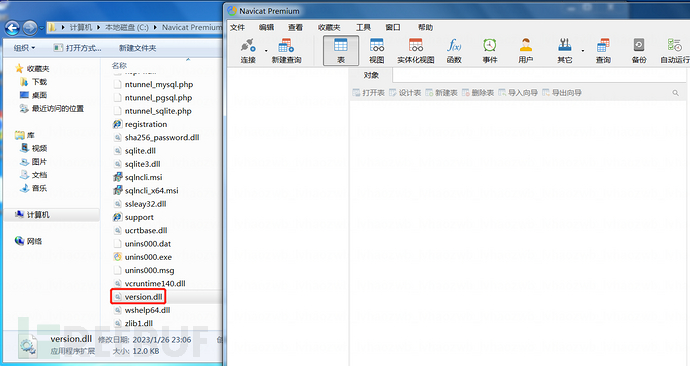Click Explorer forward navigation button
This screenshot has height=366, width=690.
click(29, 28)
